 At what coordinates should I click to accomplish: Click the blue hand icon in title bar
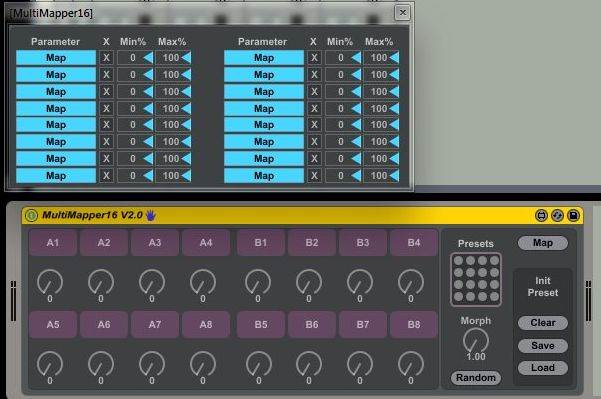point(151,215)
